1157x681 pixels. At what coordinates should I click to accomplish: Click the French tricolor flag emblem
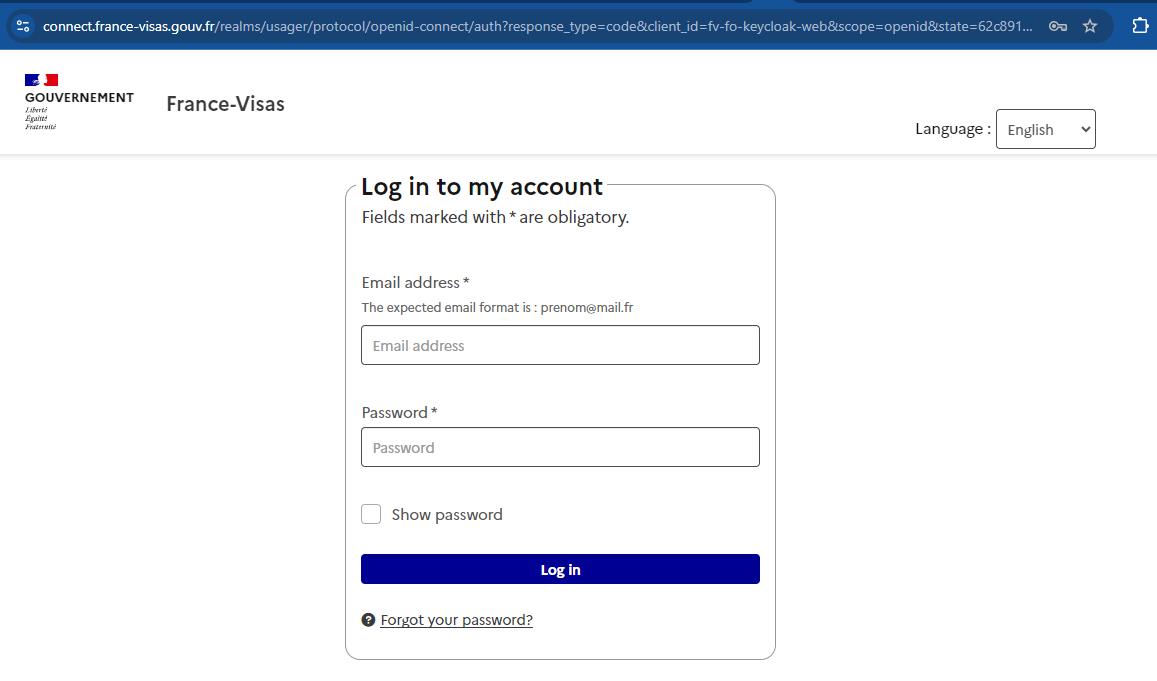(44, 80)
